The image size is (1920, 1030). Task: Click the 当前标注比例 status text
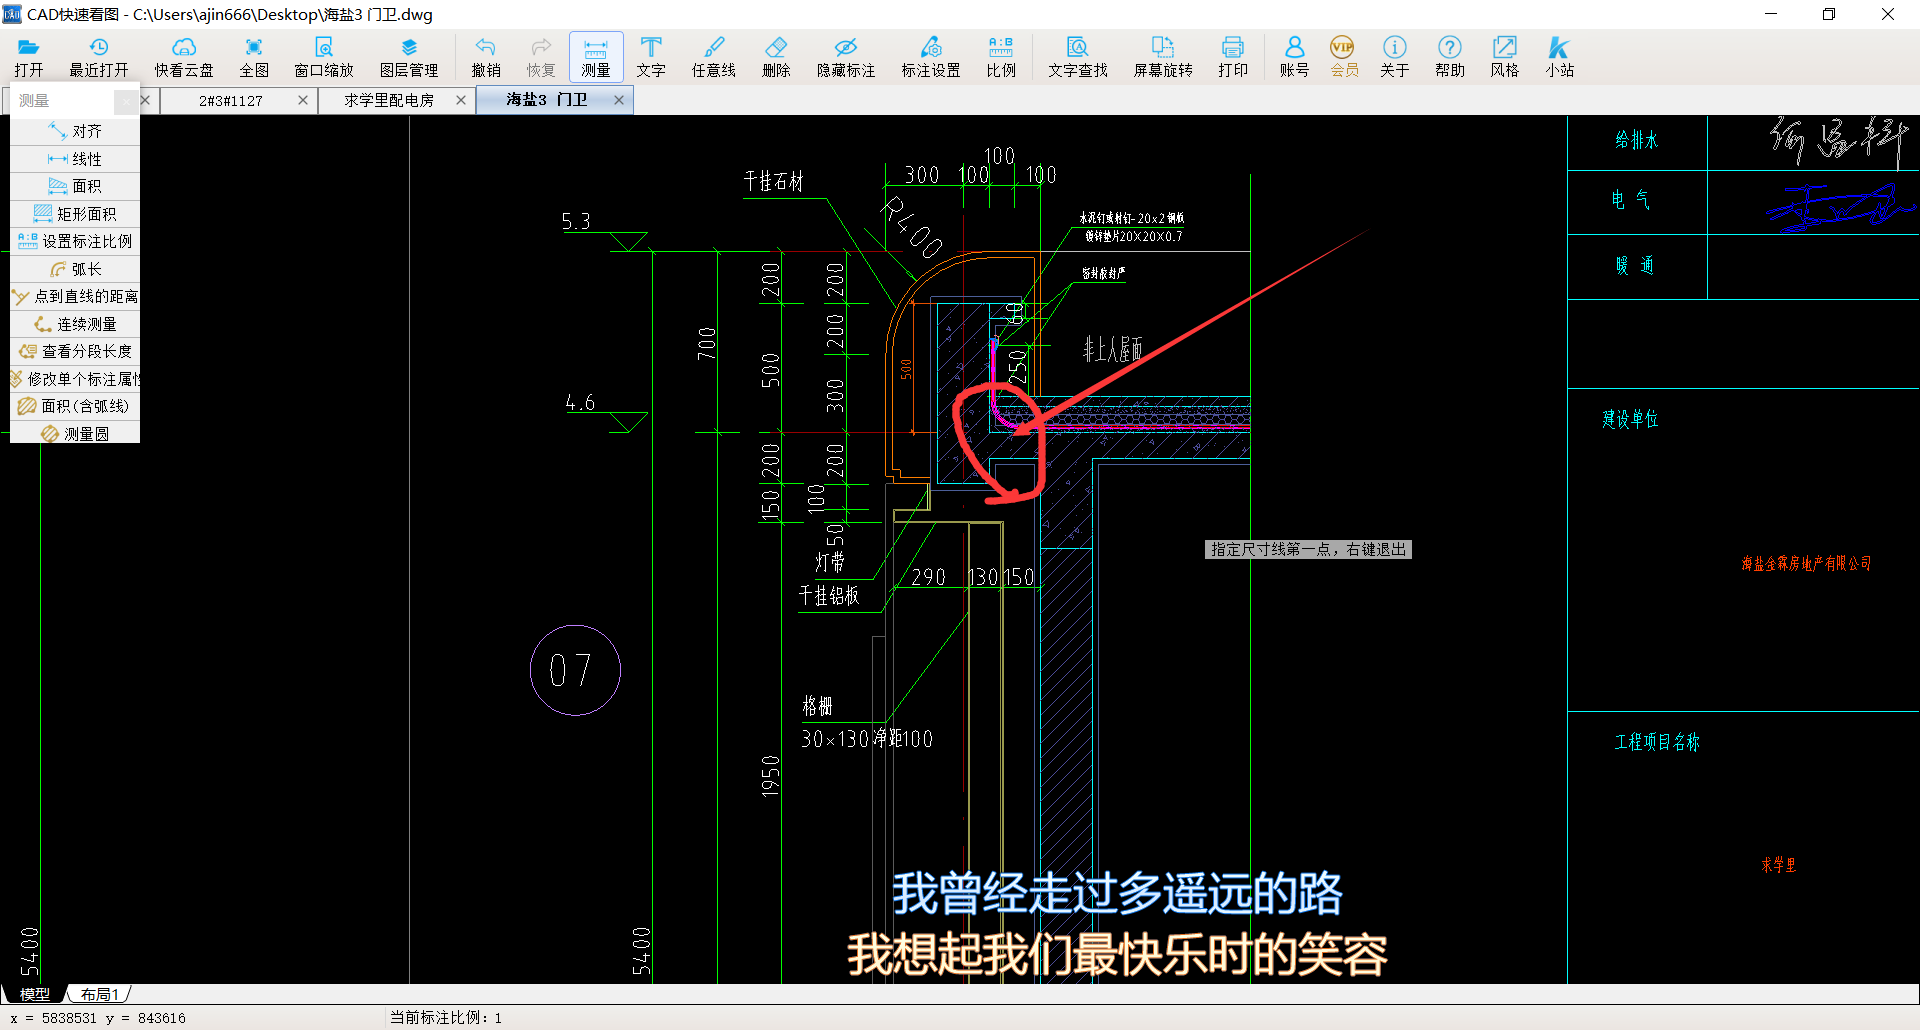(x=446, y=1018)
